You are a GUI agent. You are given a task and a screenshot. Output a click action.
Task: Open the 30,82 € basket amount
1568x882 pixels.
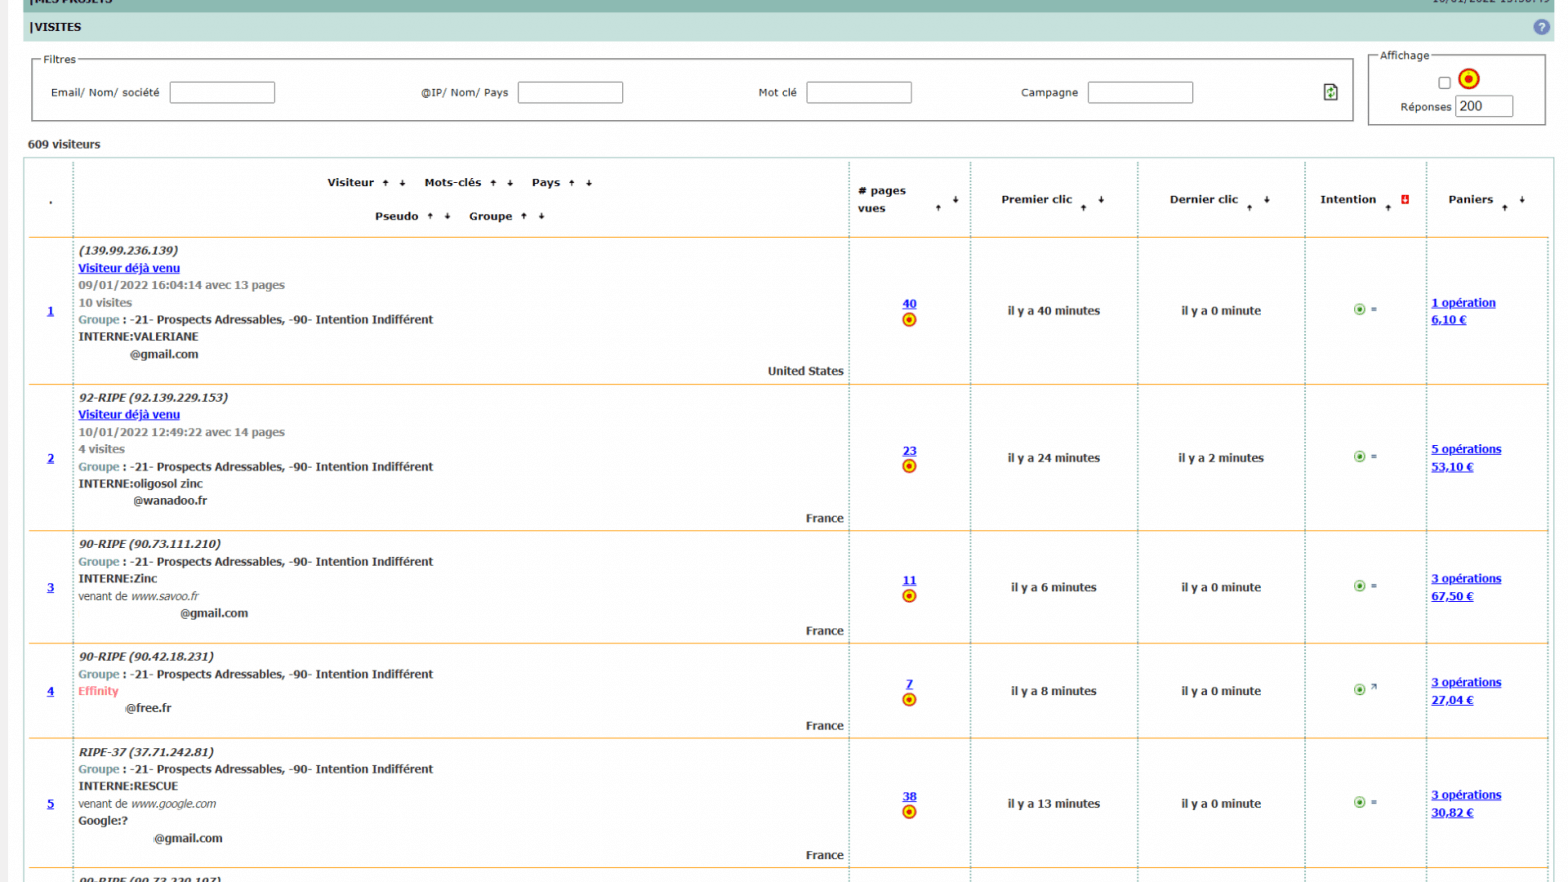(1452, 812)
